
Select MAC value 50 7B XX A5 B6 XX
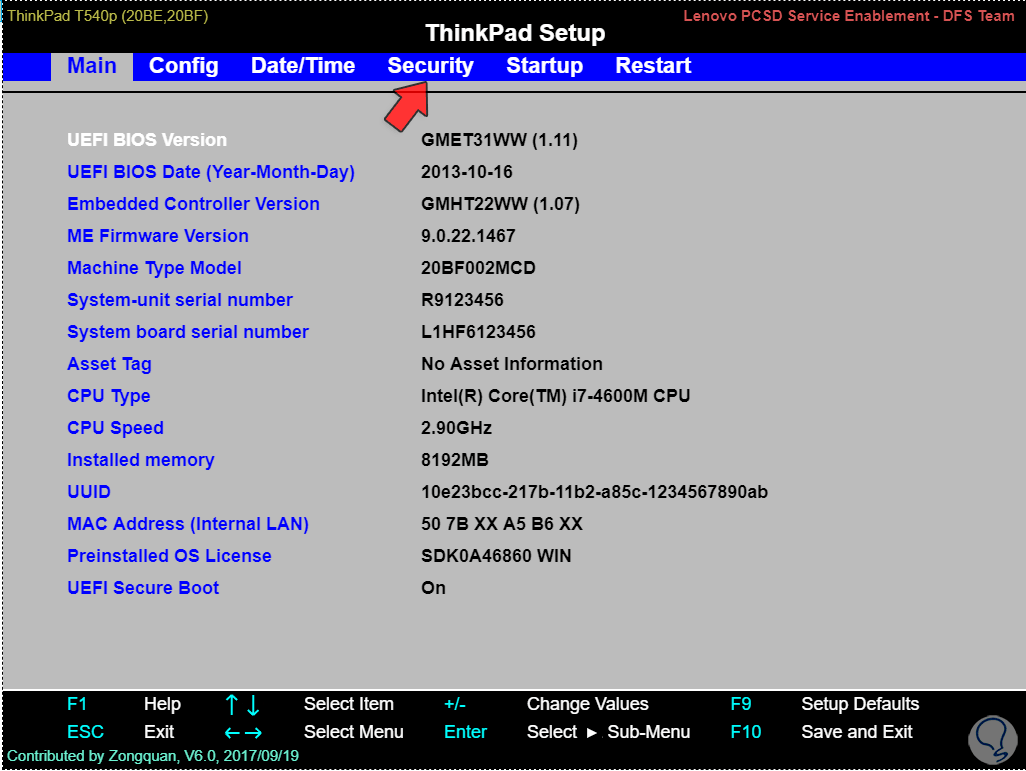(502, 524)
